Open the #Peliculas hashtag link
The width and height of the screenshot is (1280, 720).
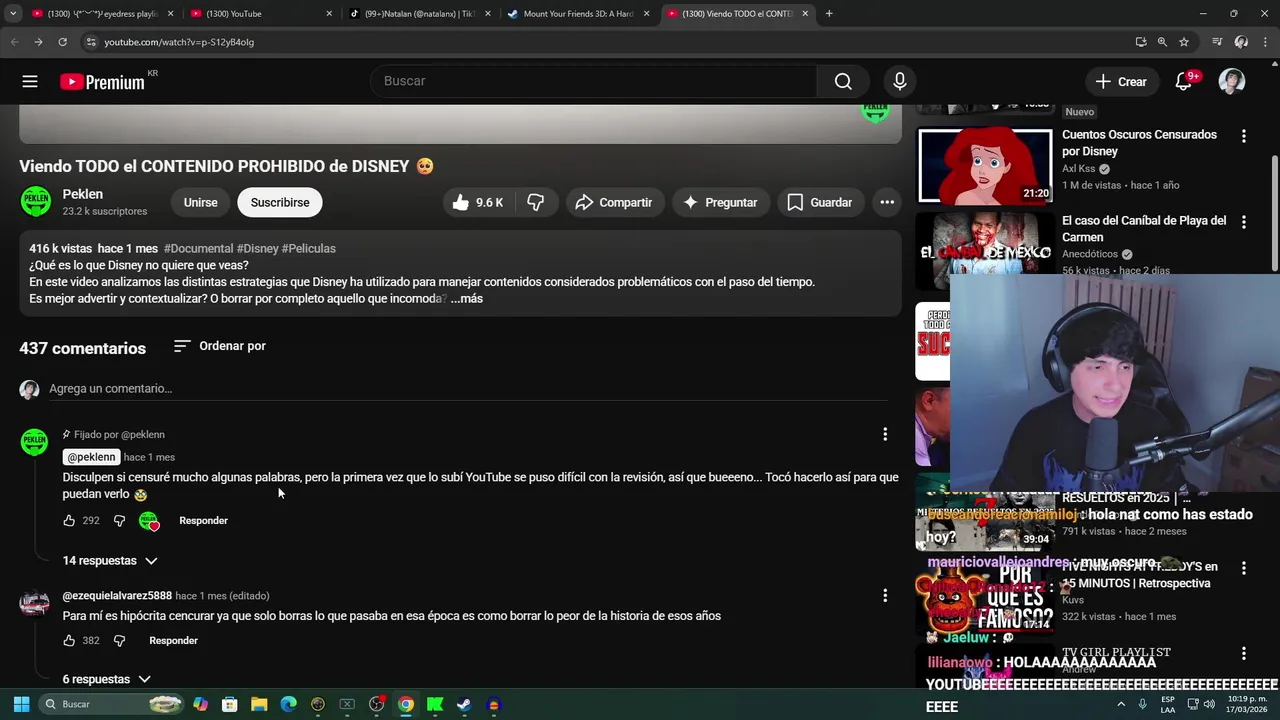[308, 248]
